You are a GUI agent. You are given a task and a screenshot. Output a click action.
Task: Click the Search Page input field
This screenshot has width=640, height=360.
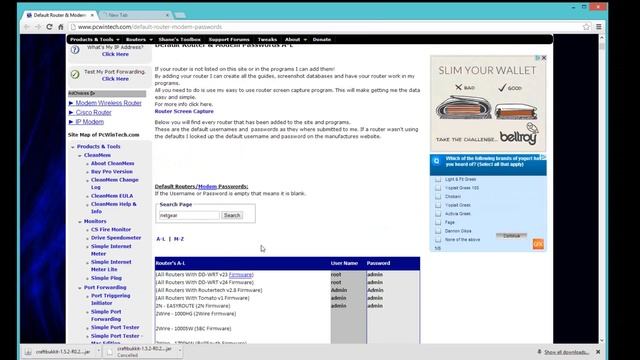189,215
